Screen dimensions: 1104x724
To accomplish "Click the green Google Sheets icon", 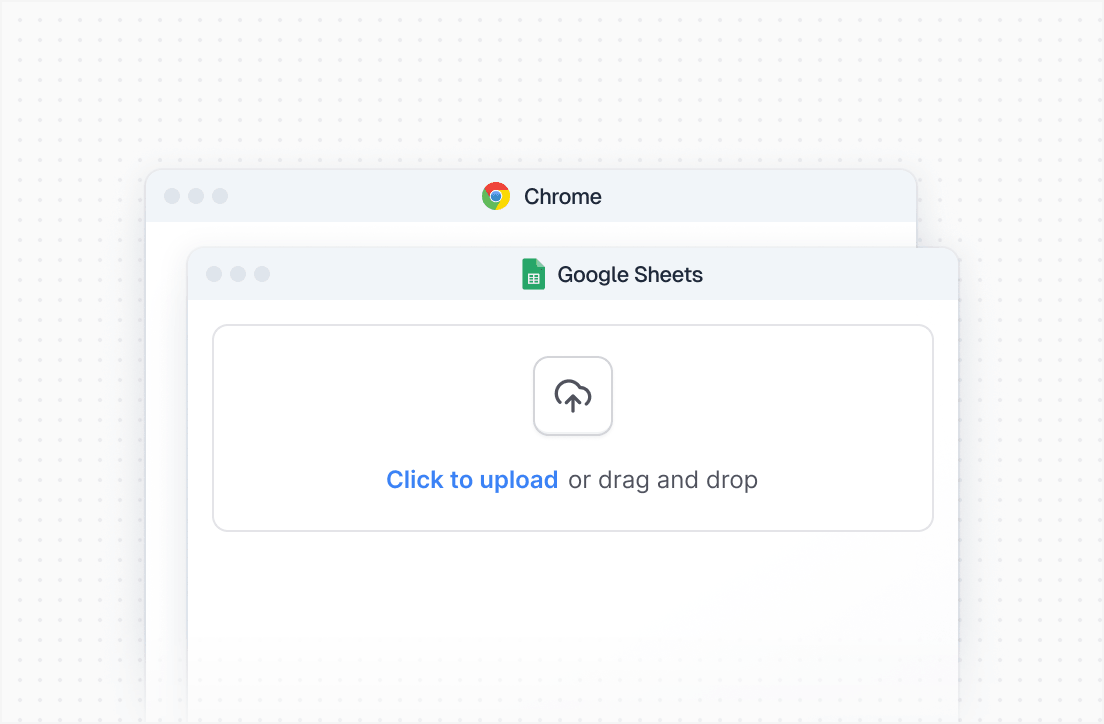I will point(533,274).
